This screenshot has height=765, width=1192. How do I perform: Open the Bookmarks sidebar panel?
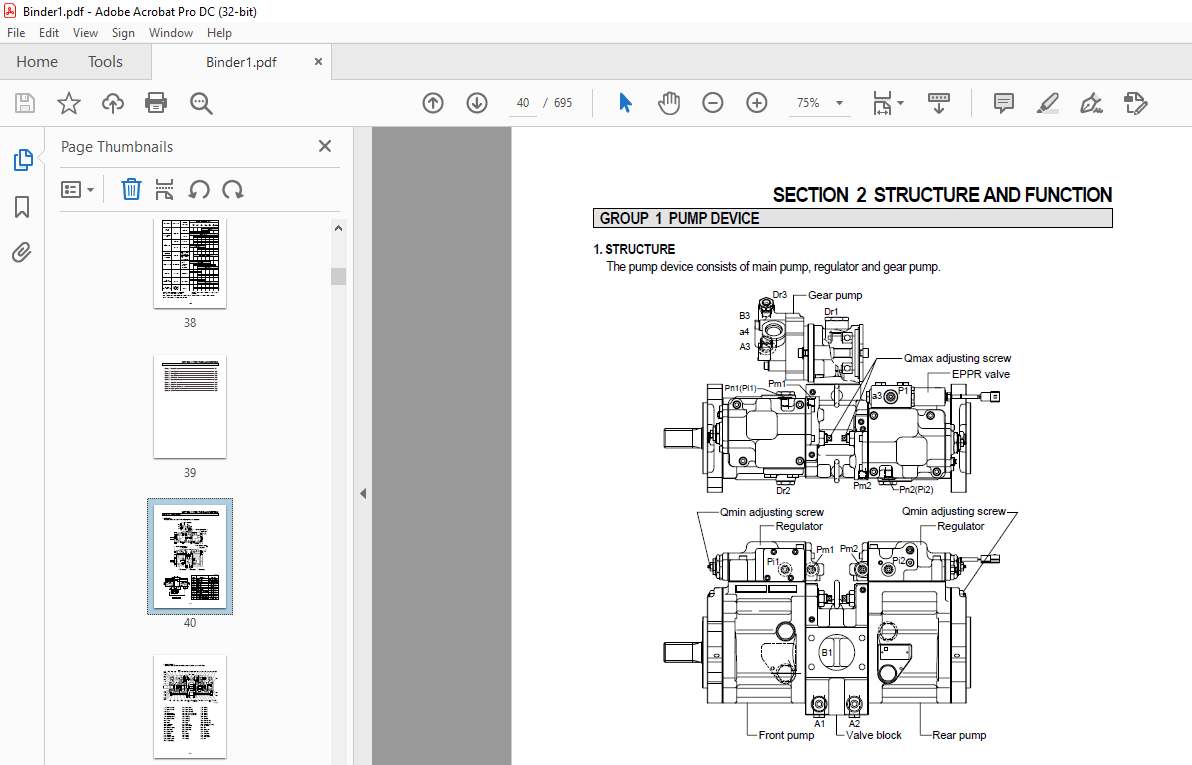(x=22, y=206)
